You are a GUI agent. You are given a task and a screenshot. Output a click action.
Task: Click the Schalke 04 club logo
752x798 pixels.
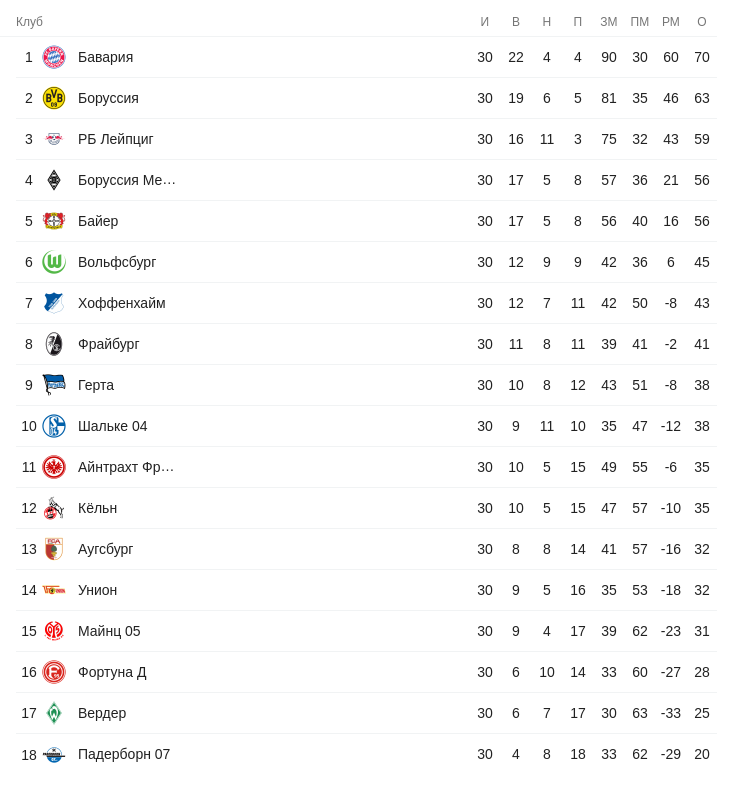point(54,426)
